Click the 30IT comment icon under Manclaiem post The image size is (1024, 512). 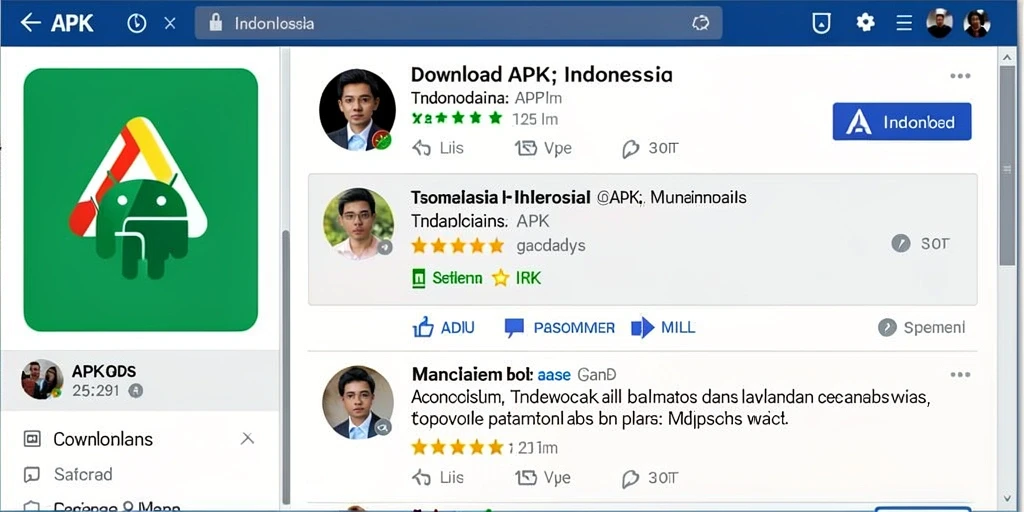tap(630, 479)
